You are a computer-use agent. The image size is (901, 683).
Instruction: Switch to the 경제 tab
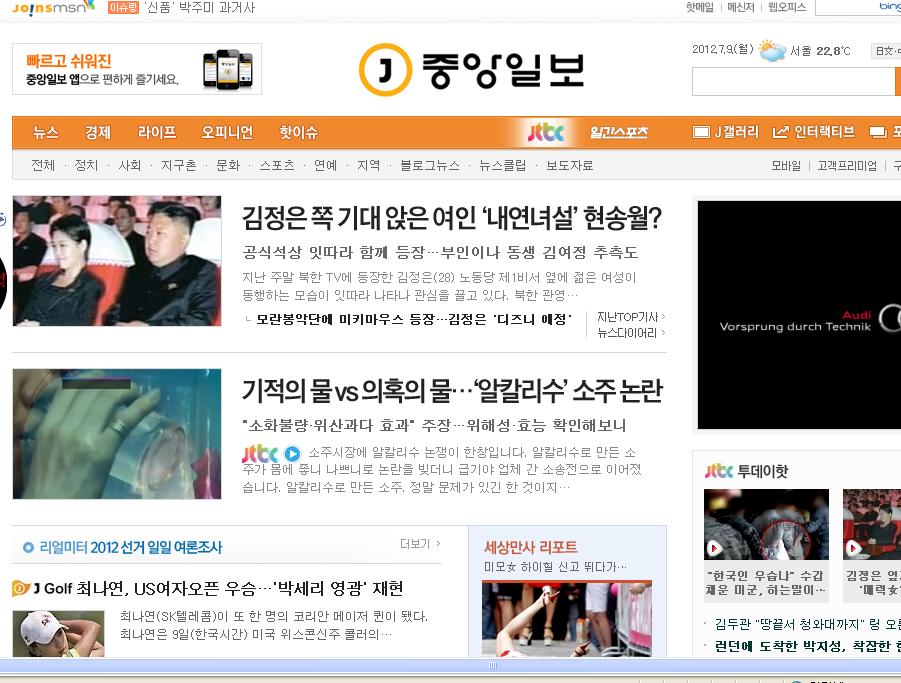pyautogui.click(x=97, y=133)
